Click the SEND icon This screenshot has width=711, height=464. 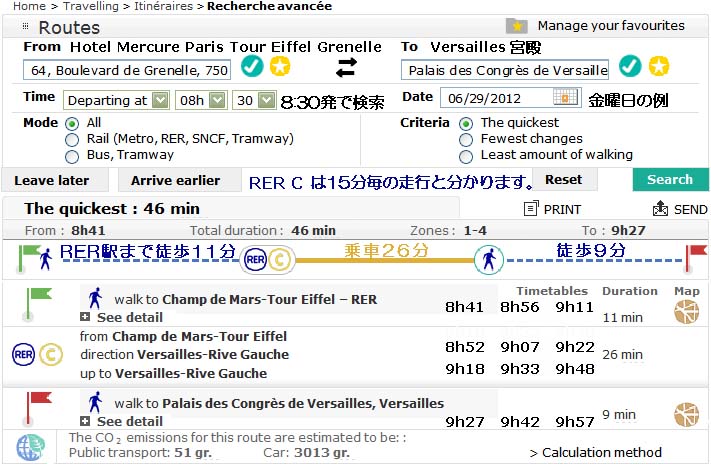coord(660,209)
